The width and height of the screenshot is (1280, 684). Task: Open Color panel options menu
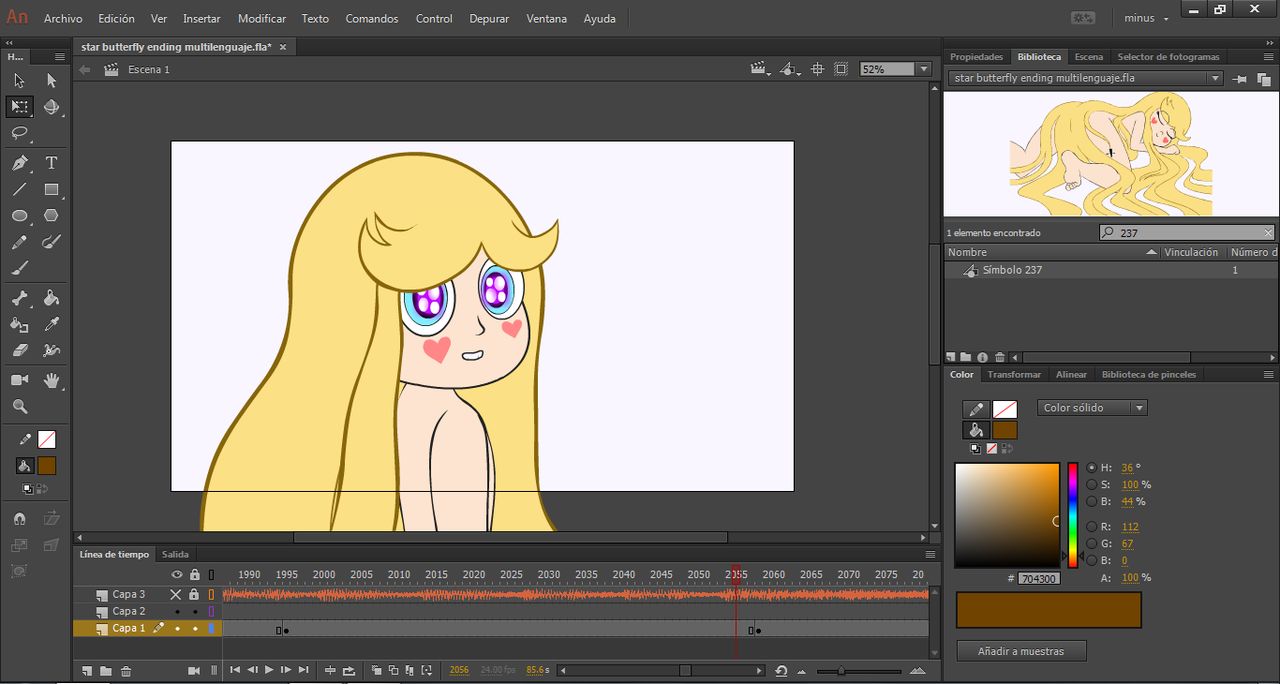(1268, 374)
